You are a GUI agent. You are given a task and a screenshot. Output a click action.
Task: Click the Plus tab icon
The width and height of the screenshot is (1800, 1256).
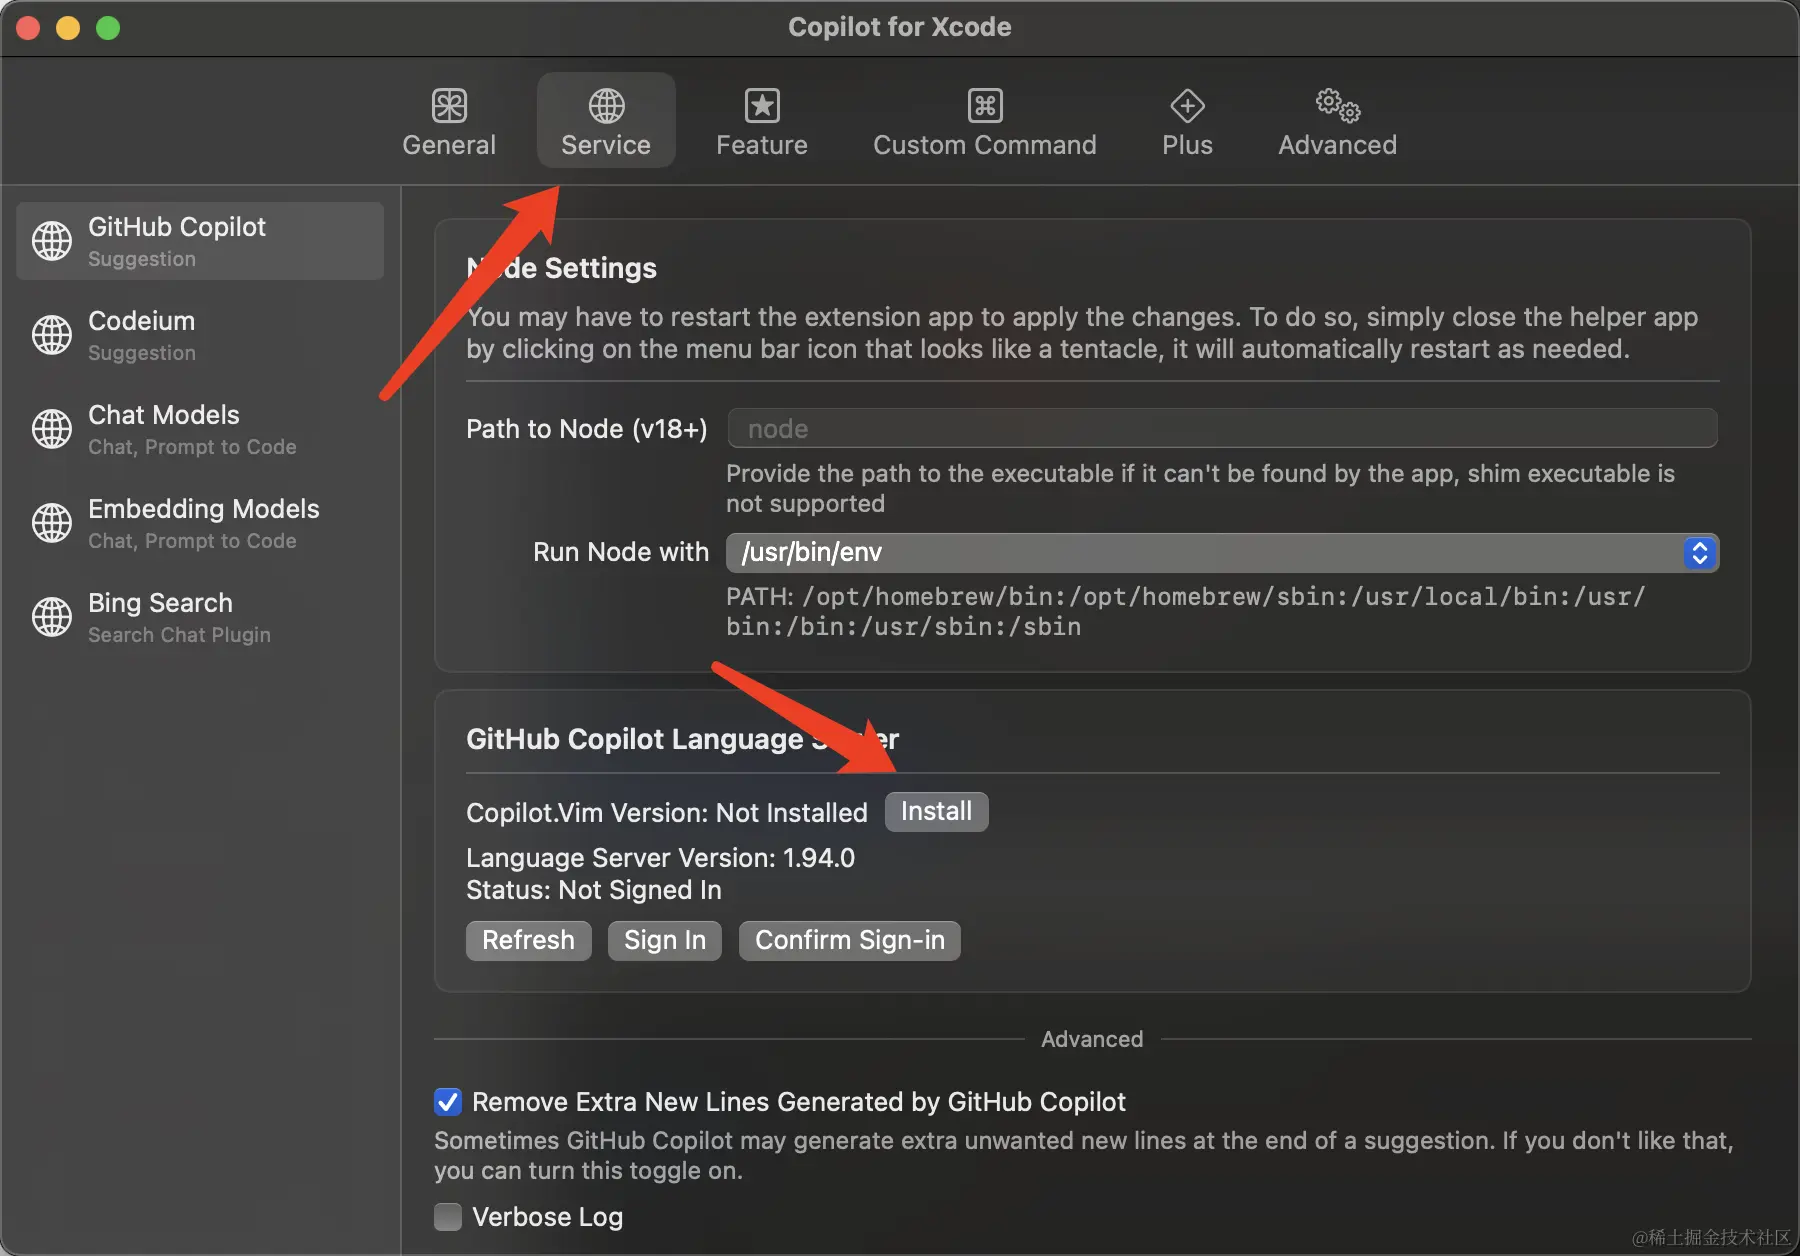[x=1186, y=105]
